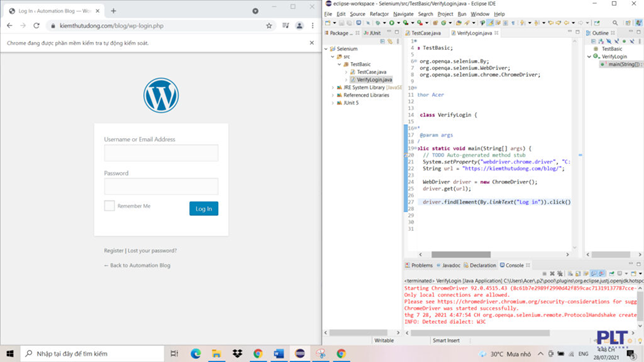The height and width of the screenshot is (362, 644).
Task: Click Remove Launch X icon in Console toolbar
Action: pyautogui.click(x=552, y=273)
